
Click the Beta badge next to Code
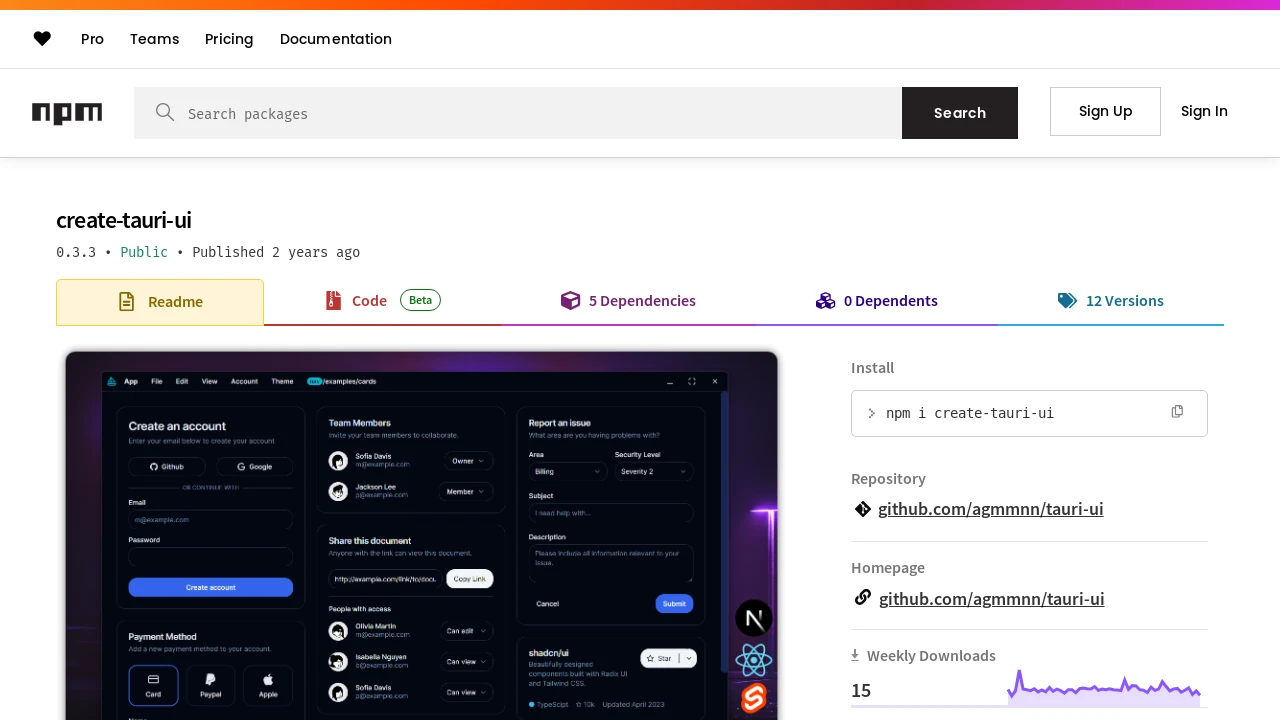click(x=420, y=300)
